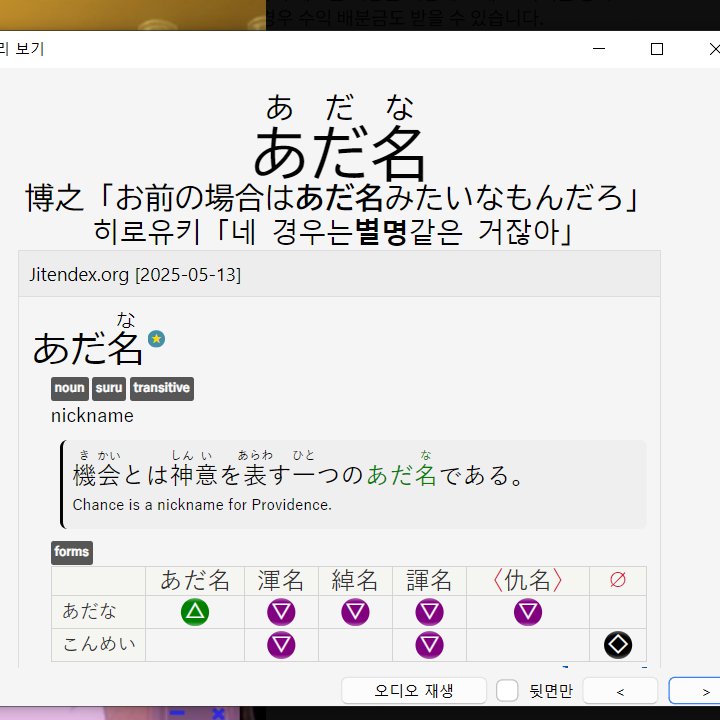Click the 綽名 column header
This screenshot has width=720, height=720.
pos(355,580)
